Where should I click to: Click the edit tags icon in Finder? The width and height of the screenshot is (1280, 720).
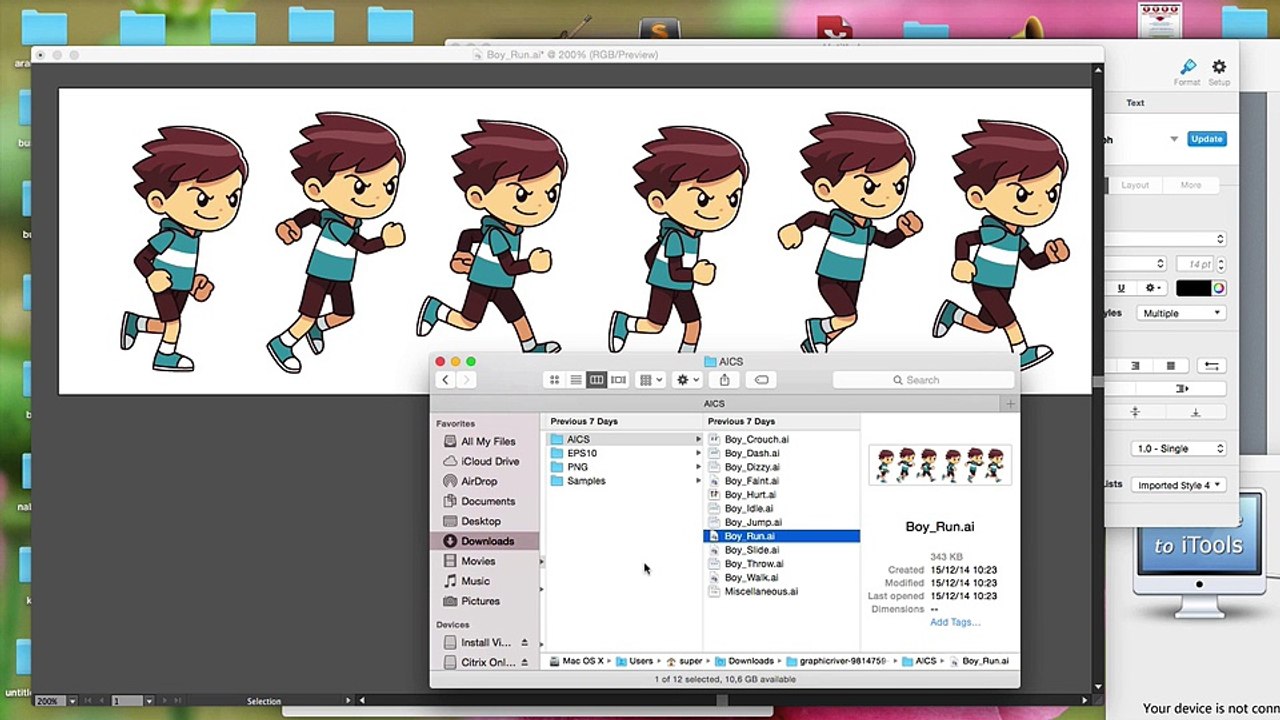point(761,380)
